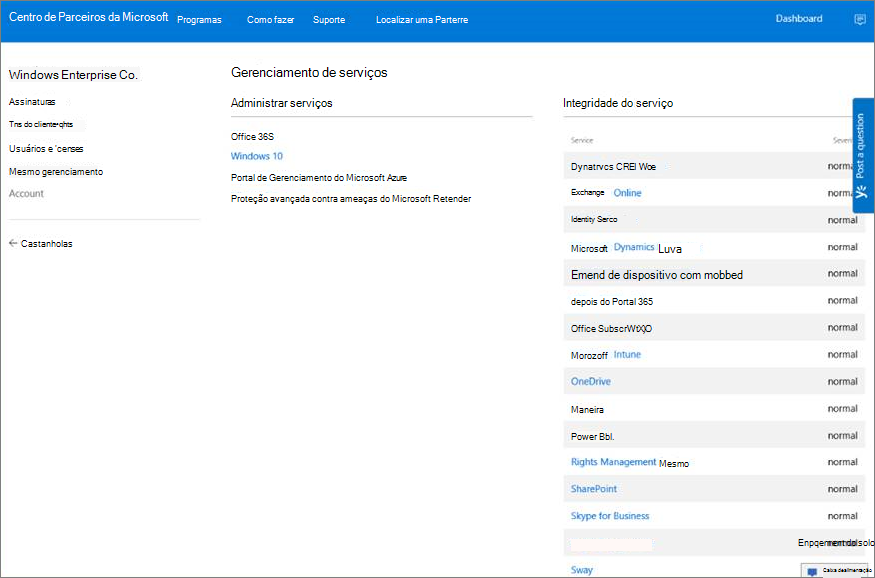Click the Gerenciamento de serviços heading
The height and width of the screenshot is (578, 875).
309,73
